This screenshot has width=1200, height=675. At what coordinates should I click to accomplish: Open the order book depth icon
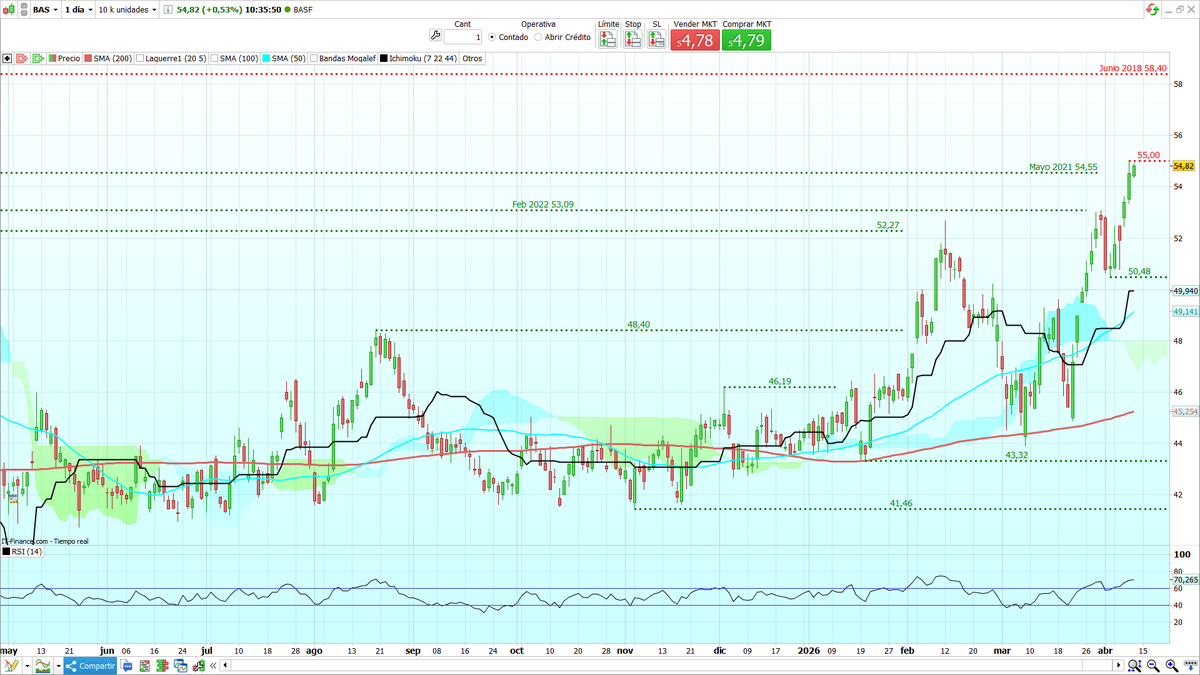click(x=162, y=666)
